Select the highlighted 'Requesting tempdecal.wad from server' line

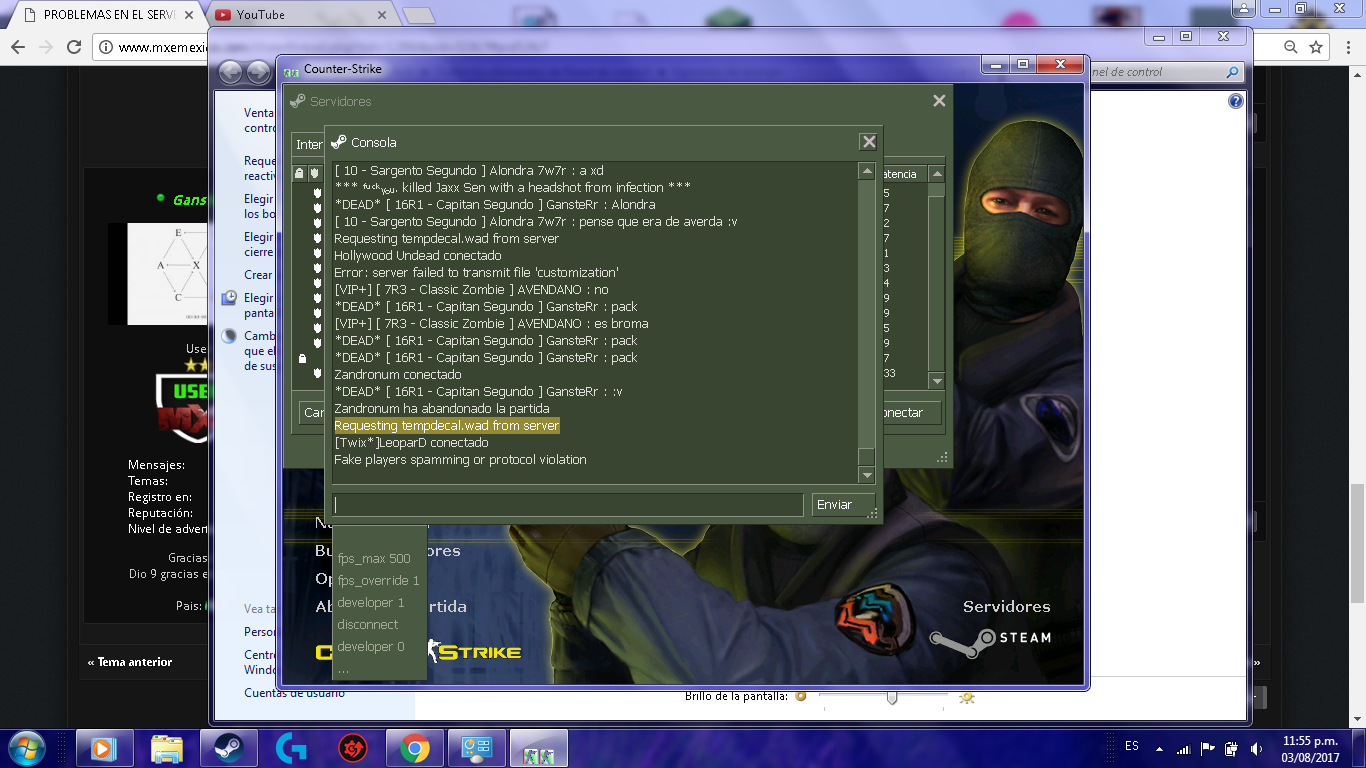pyautogui.click(x=447, y=426)
